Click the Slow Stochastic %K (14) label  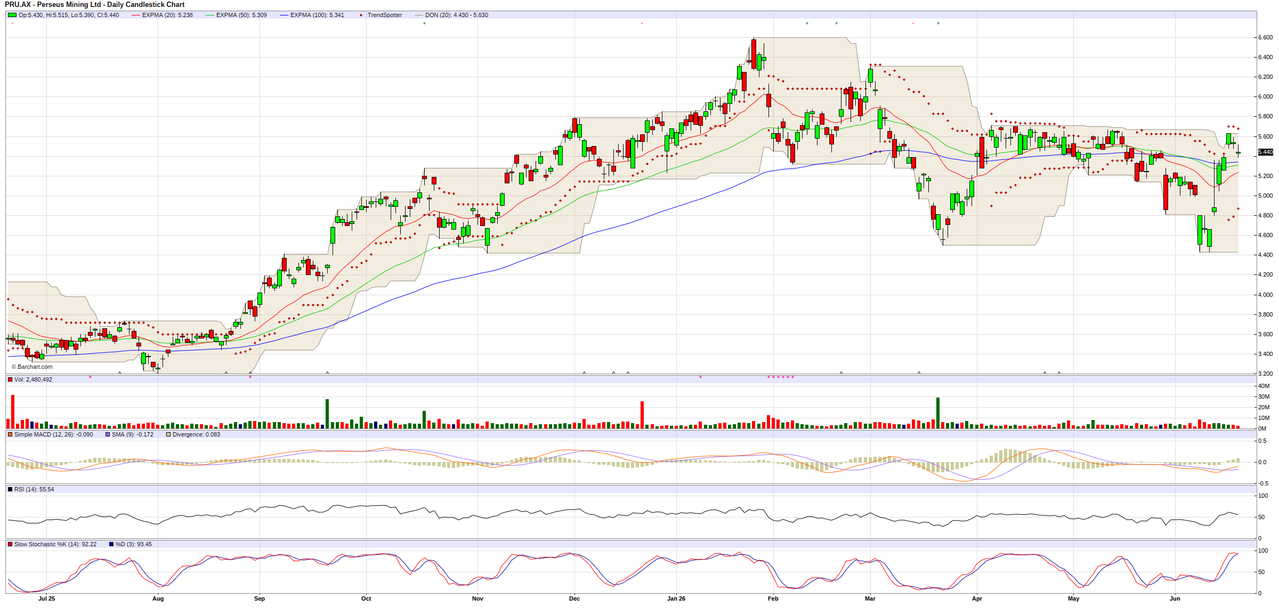tap(56, 544)
